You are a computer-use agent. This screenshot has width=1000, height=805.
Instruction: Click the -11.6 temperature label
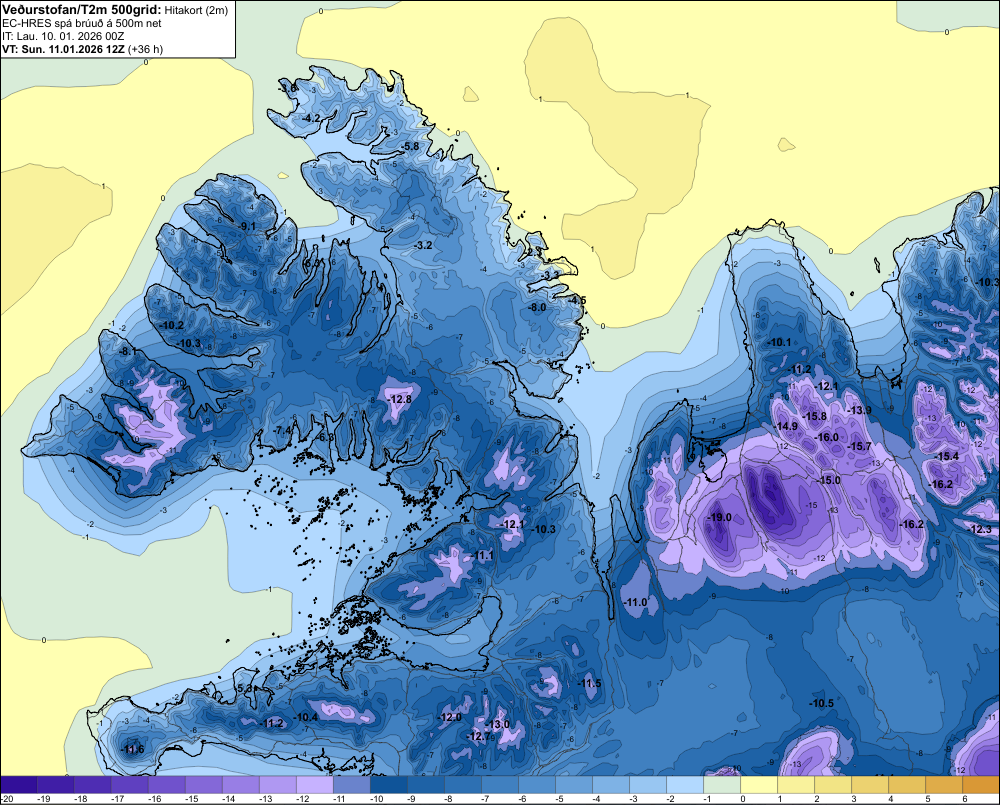click(133, 749)
